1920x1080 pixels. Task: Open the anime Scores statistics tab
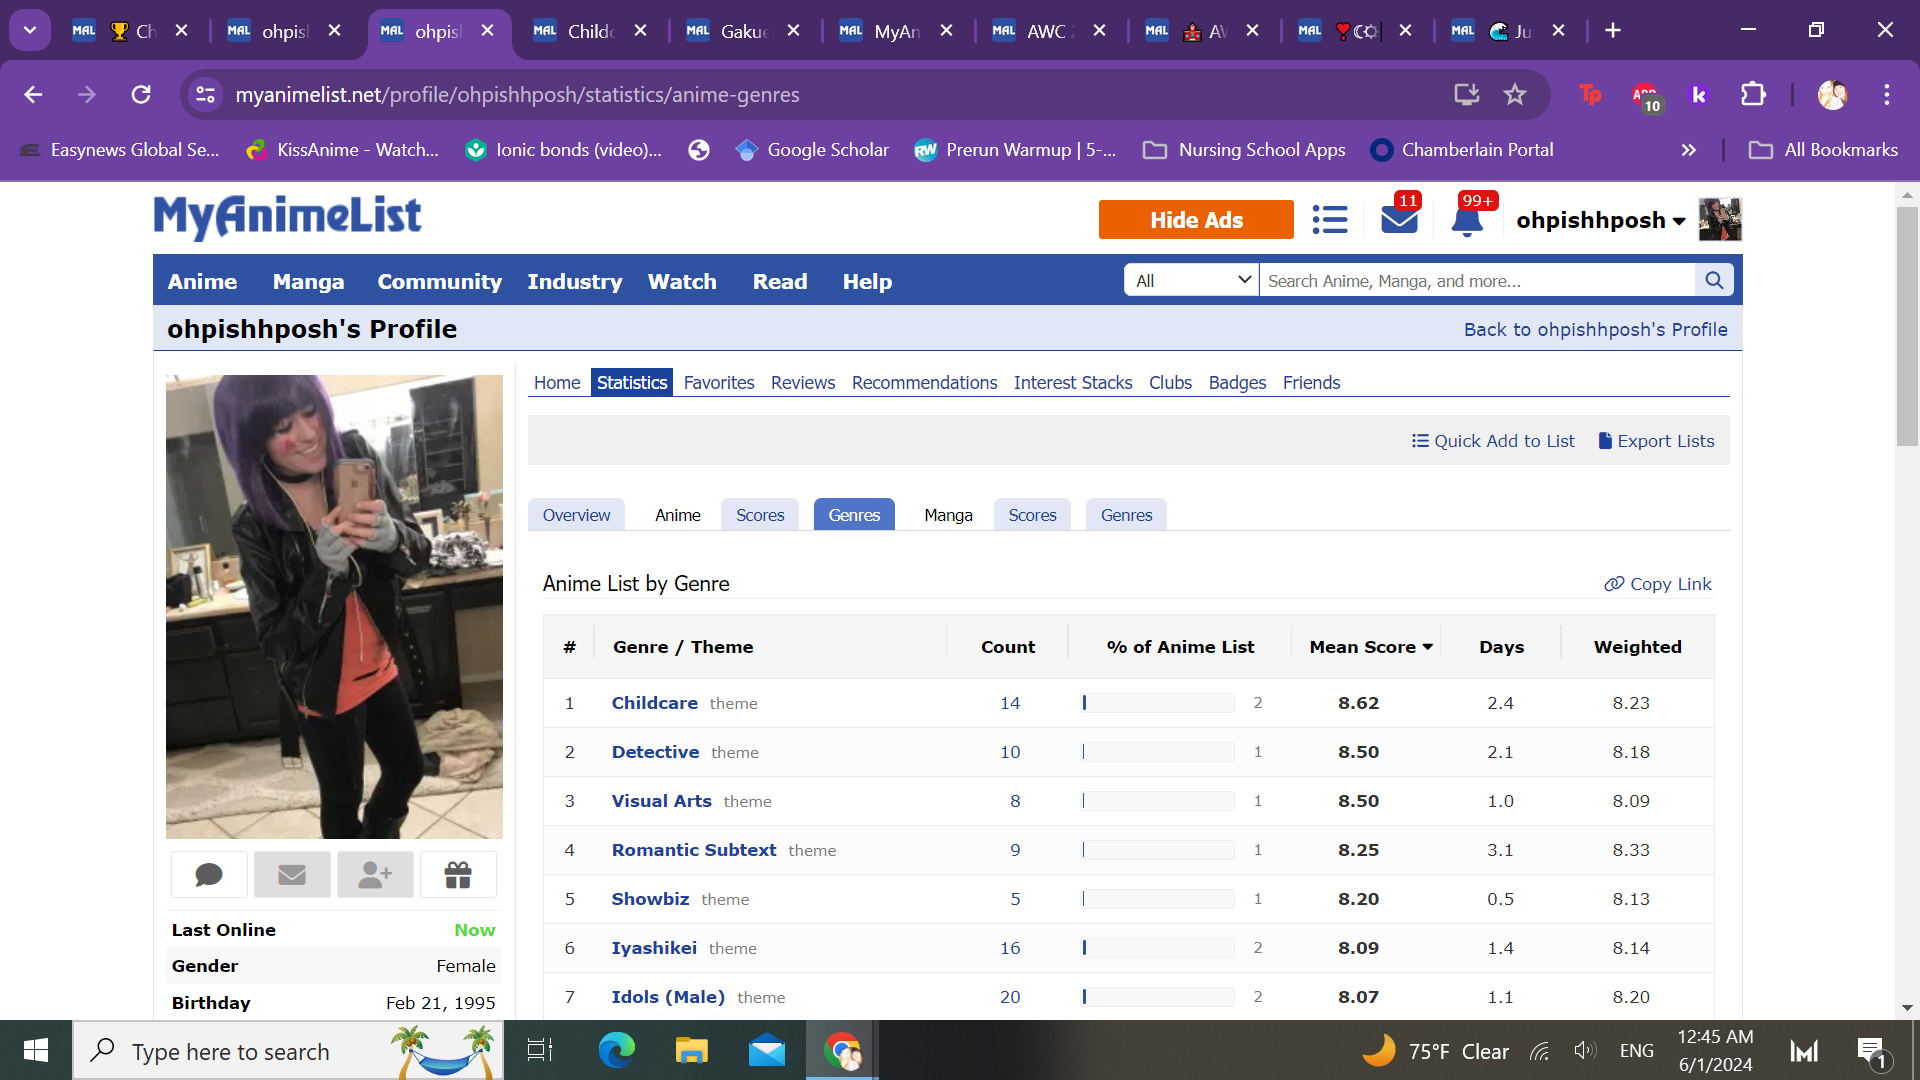click(760, 514)
